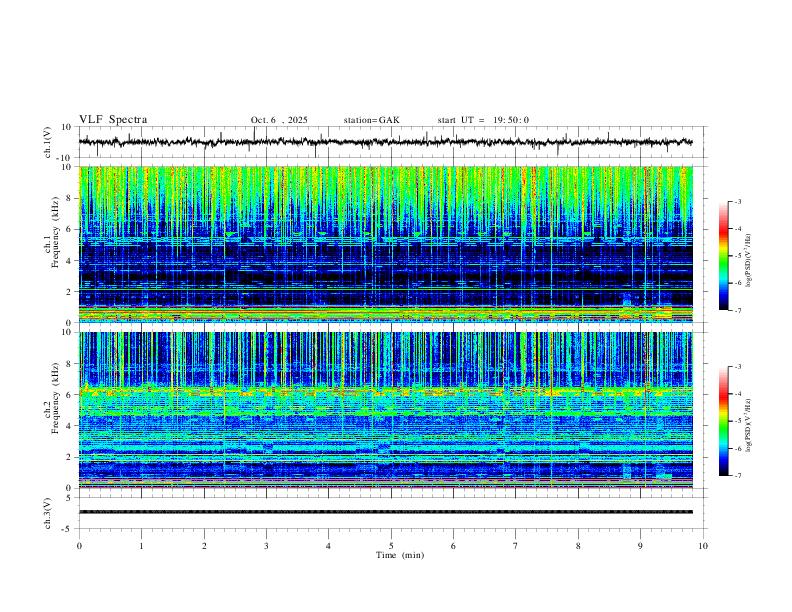Click the "-3" label on ch.2 color bar
Image resolution: width=792 pixels, height=612 pixels.
click(738, 367)
